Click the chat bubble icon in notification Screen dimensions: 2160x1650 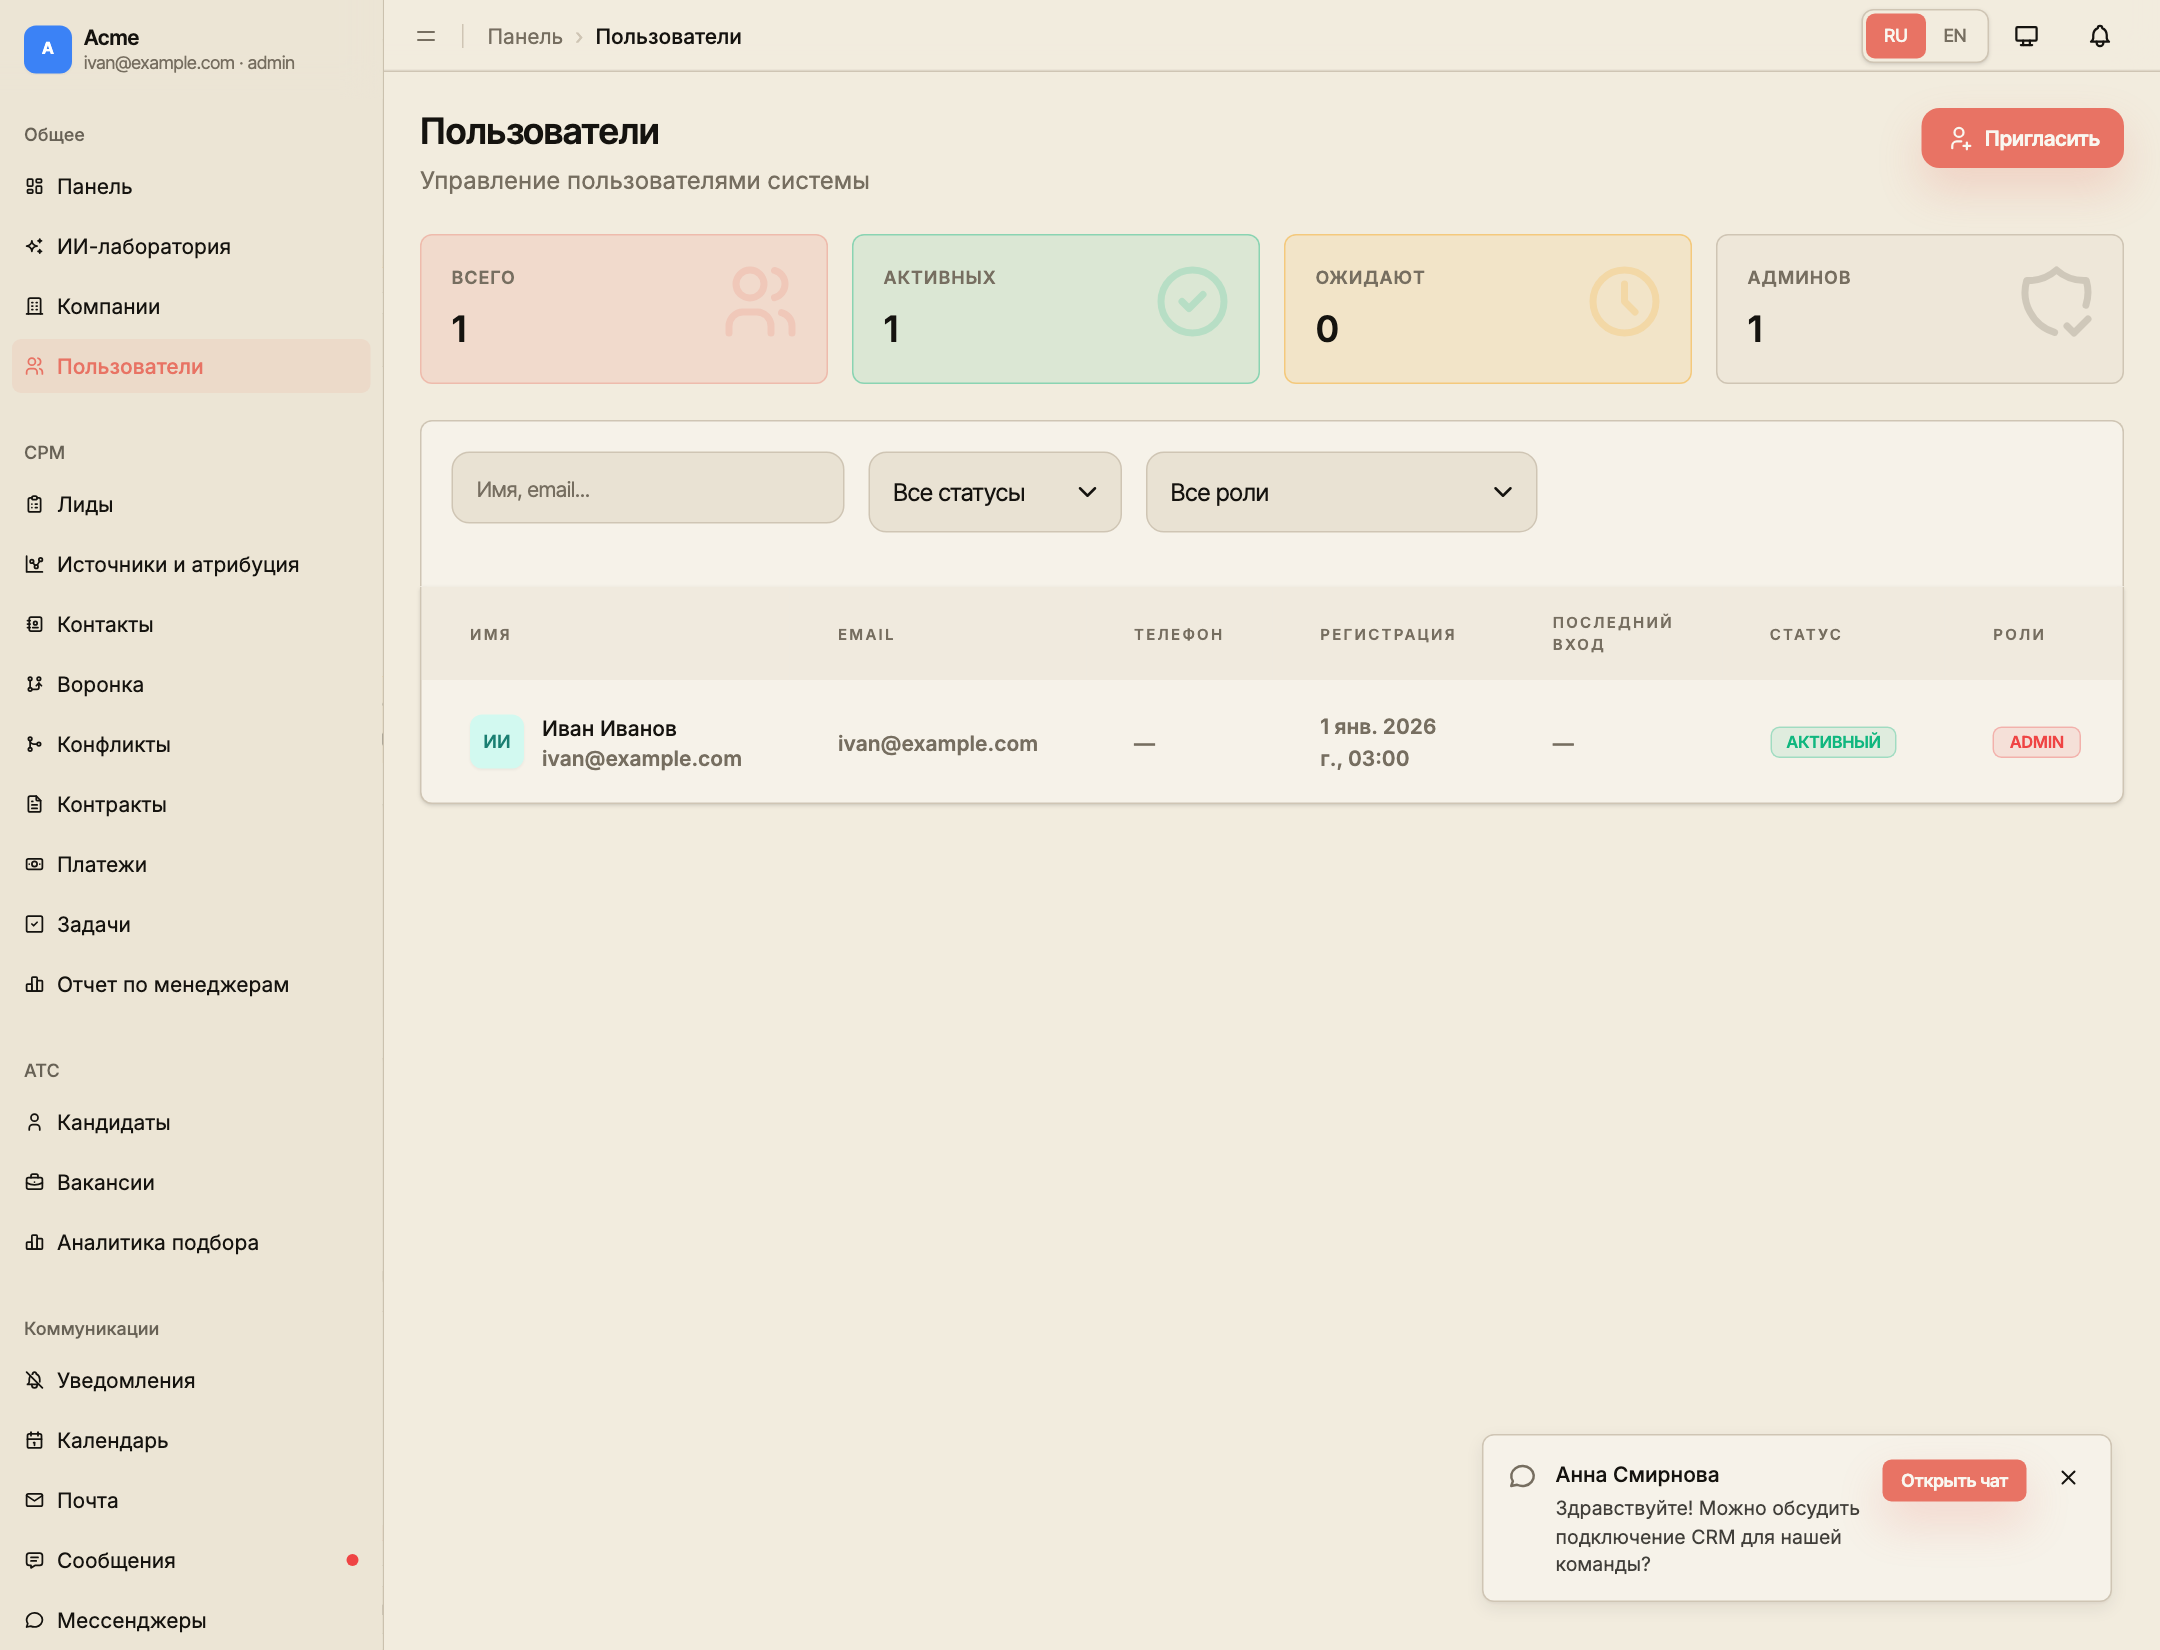[x=1522, y=1476]
